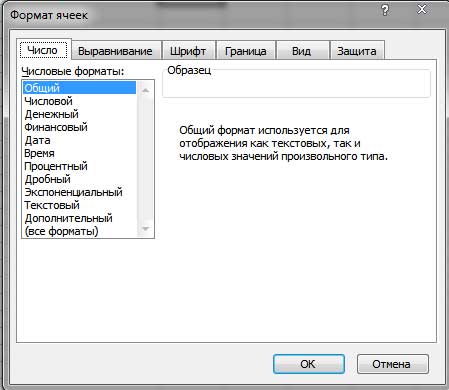The height and width of the screenshot is (390, 449).
Task: Switch to the Вид tab
Action: pos(302,51)
